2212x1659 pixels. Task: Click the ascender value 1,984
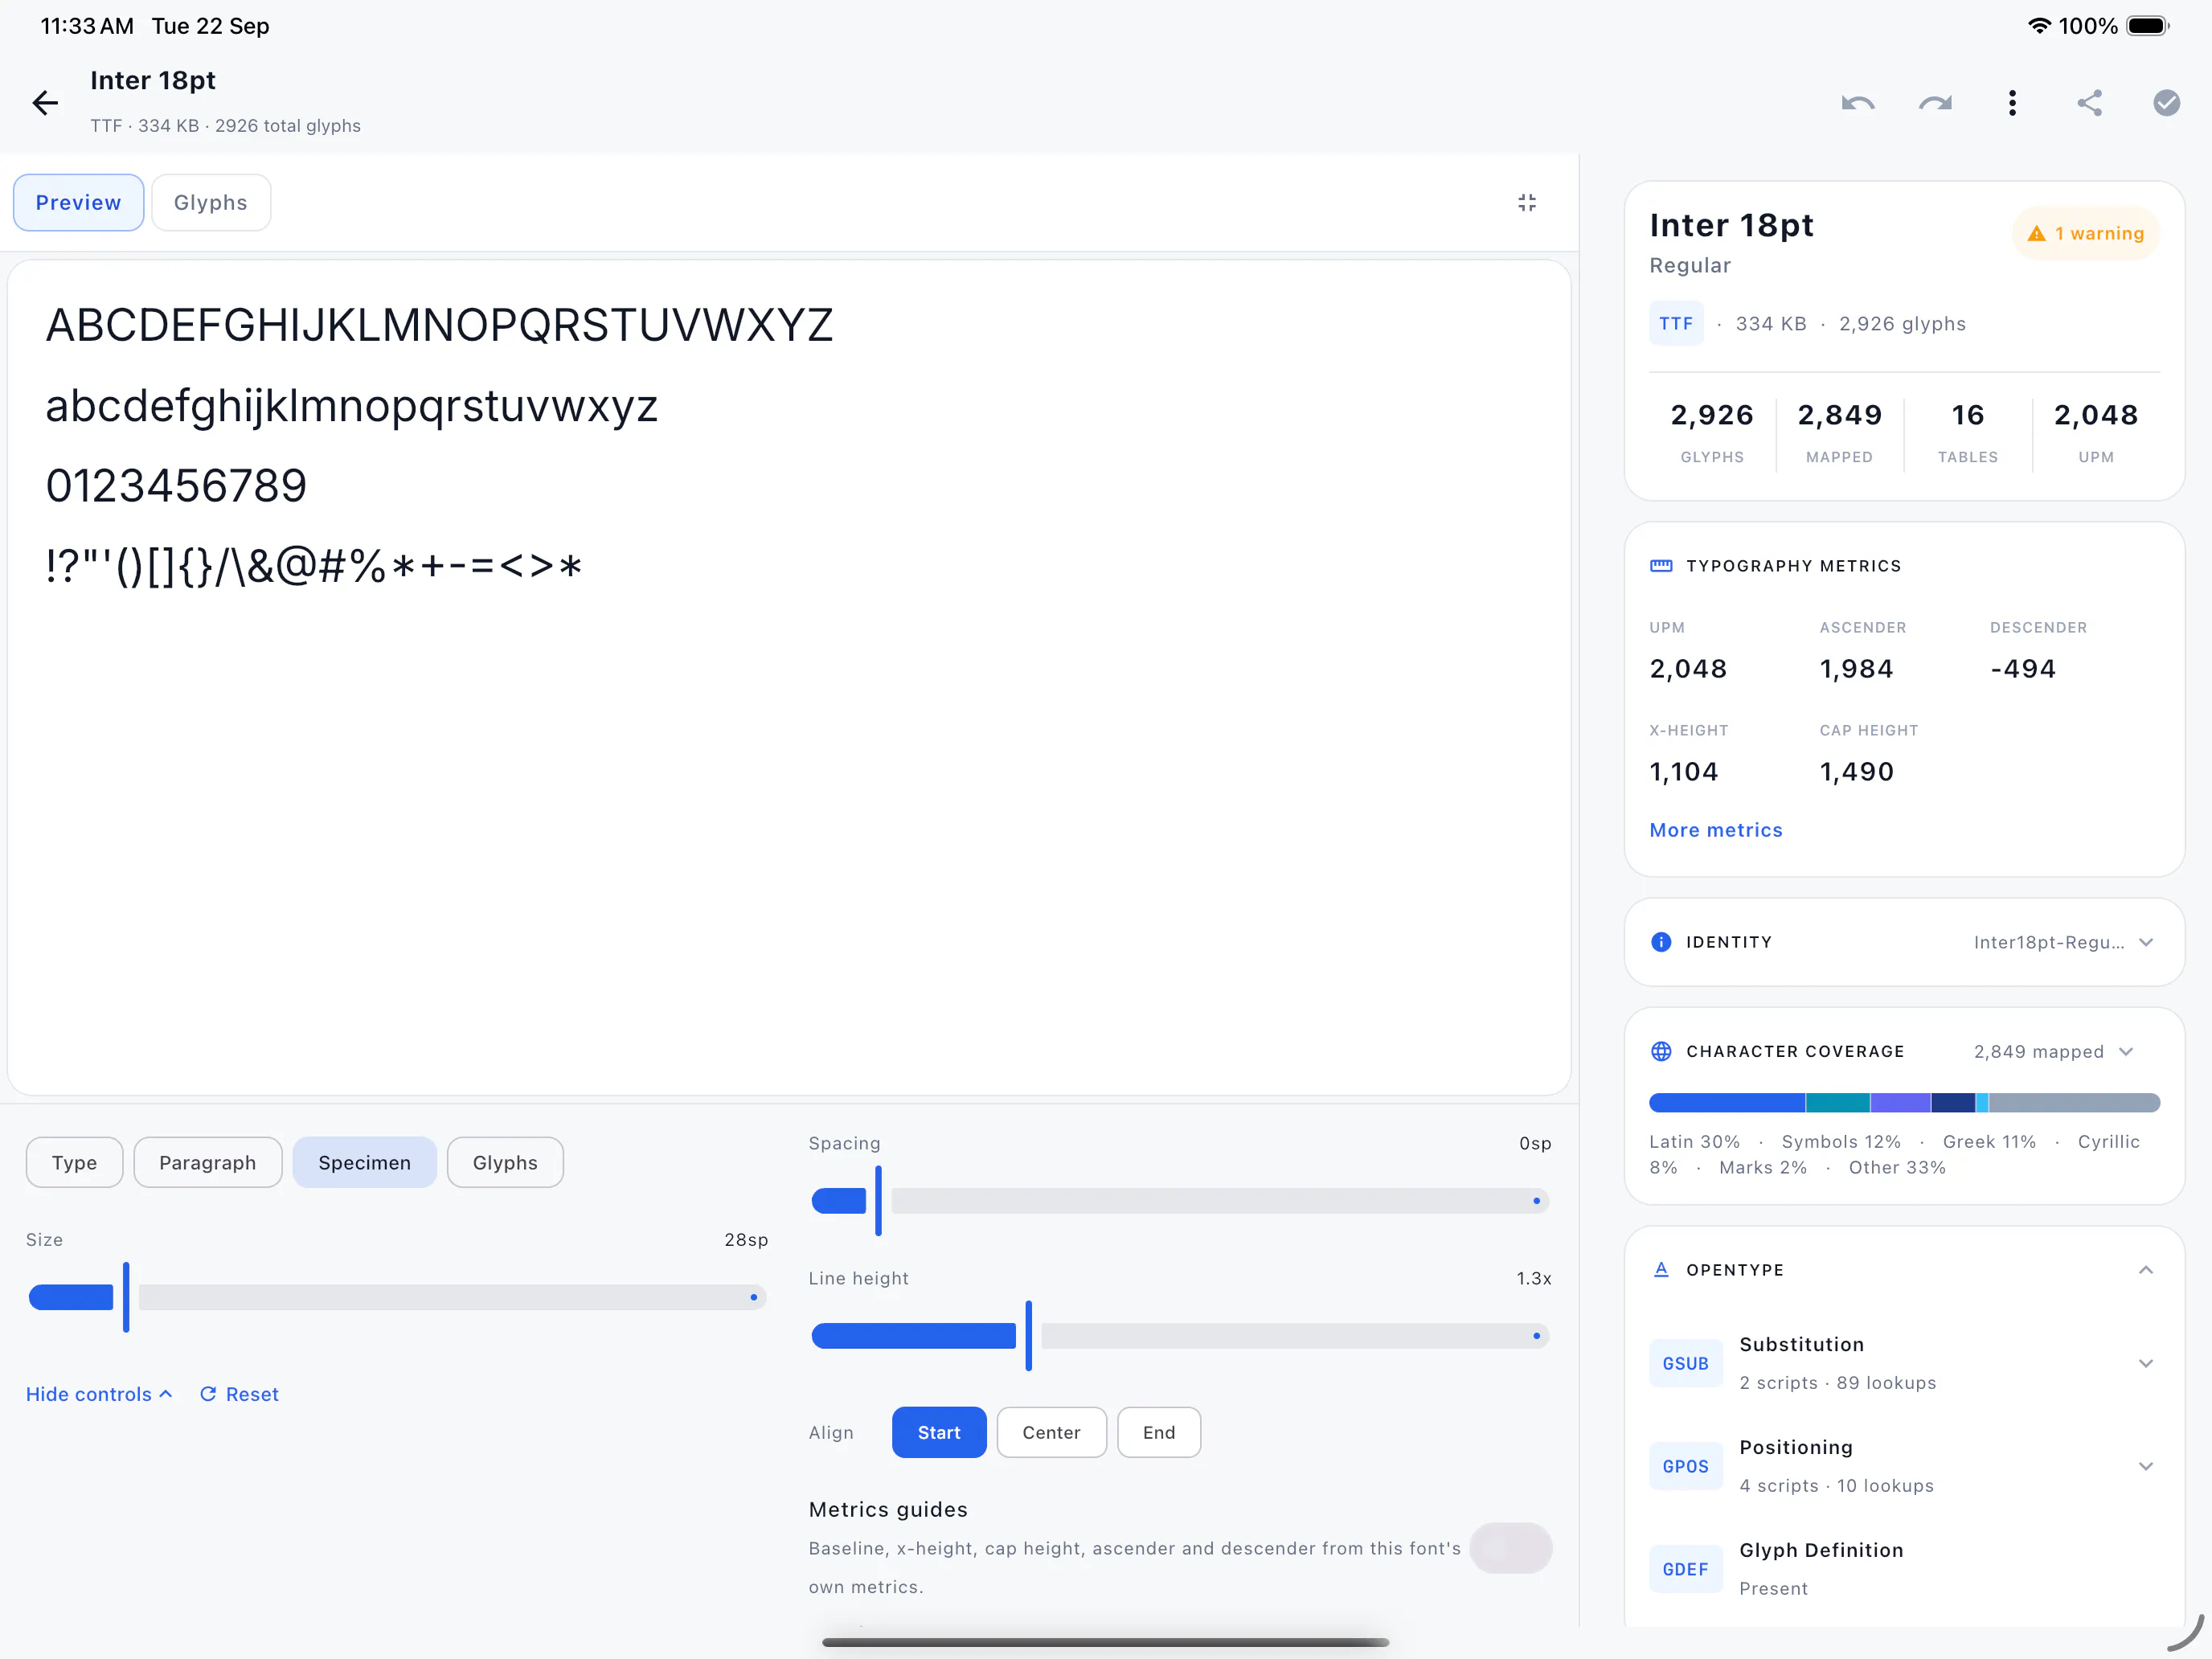(1857, 668)
